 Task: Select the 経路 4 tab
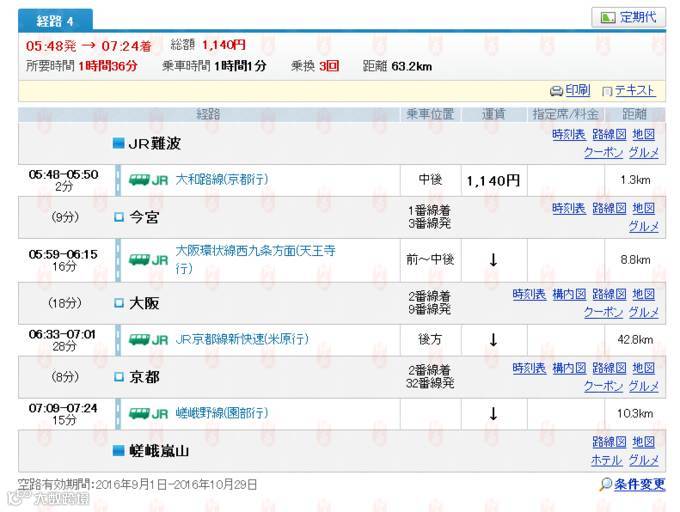55,20
